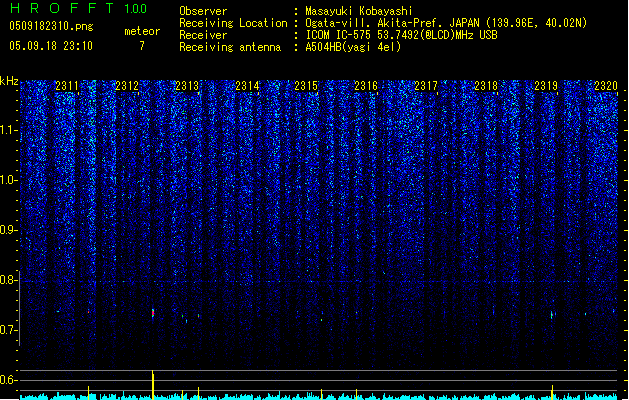Image resolution: width=629 pixels, height=400 pixels.
Task: Click the Ogata-vill. Akita-Pref. JAPAN receiving location
Action: (x=446, y=23)
